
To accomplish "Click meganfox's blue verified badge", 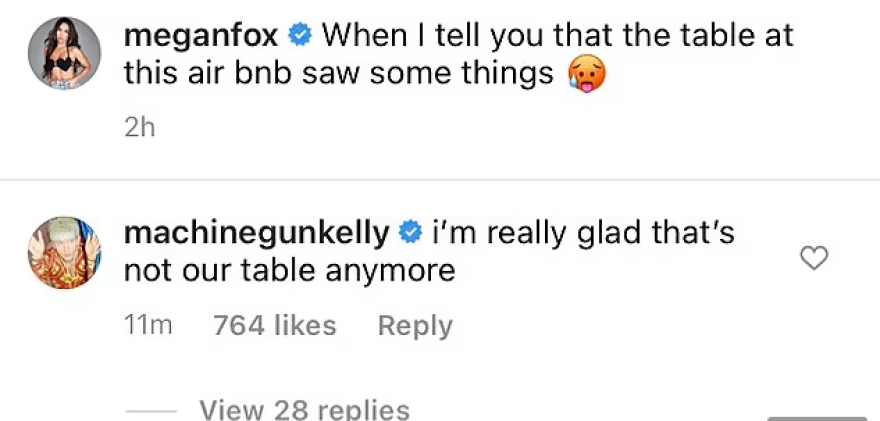I will [299, 37].
